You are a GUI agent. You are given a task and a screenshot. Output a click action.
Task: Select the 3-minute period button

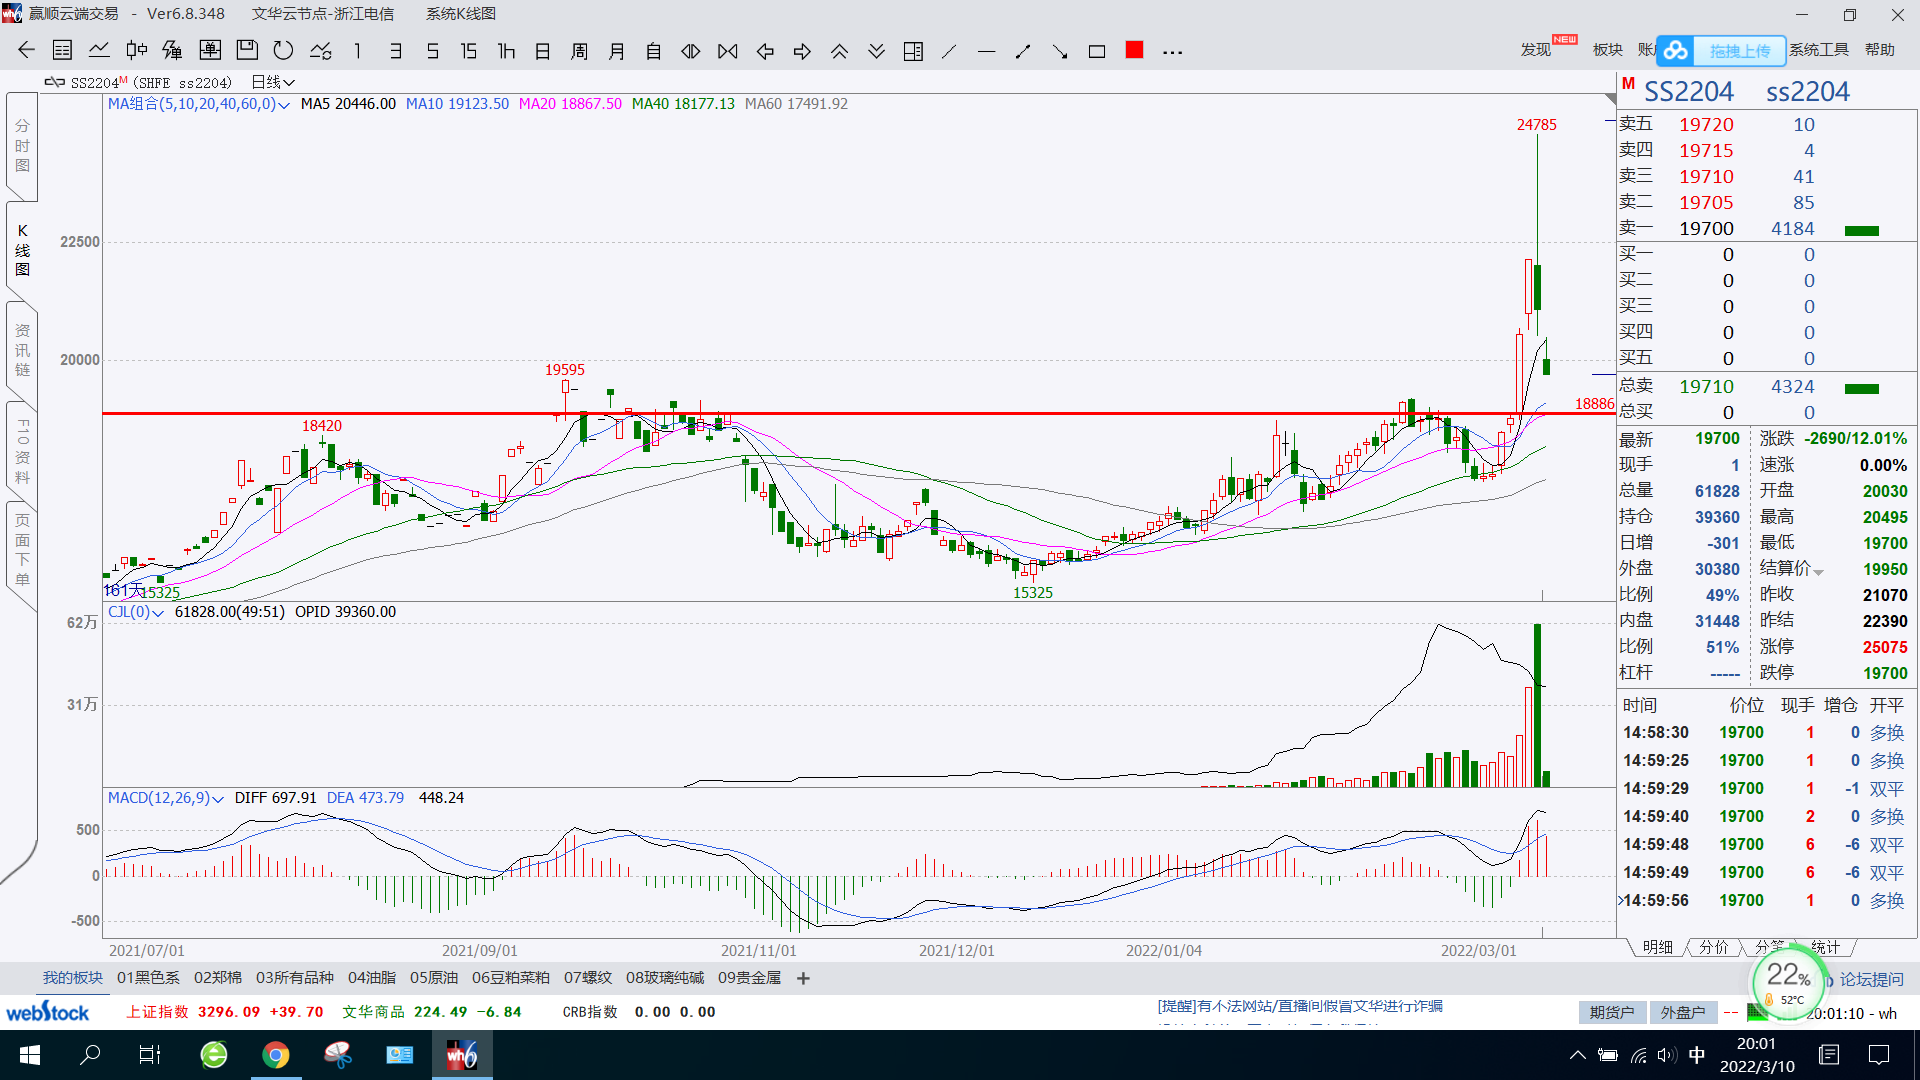pos(396,51)
